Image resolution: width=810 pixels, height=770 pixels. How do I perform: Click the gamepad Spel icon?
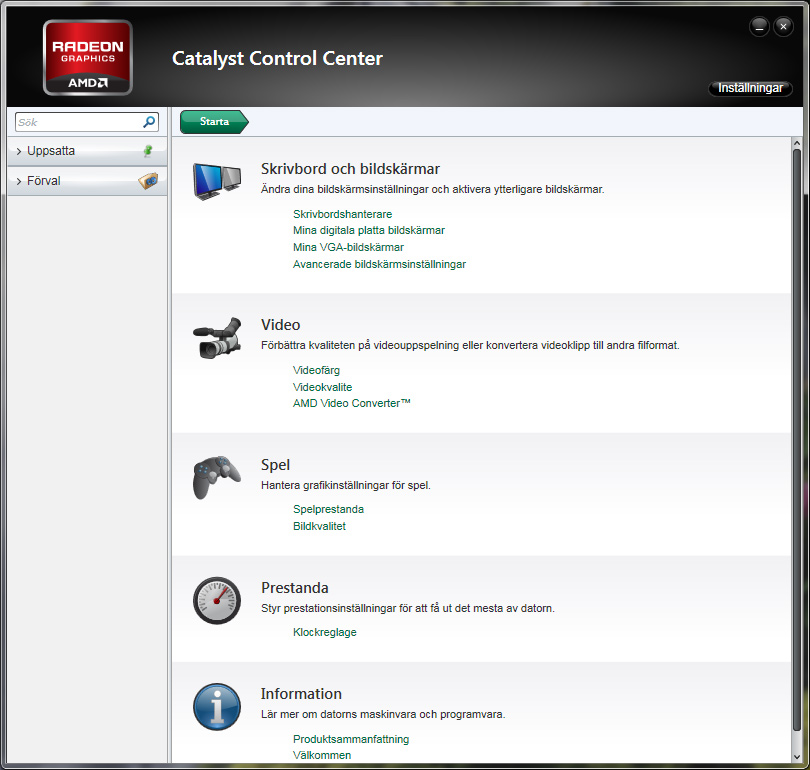pyautogui.click(x=216, y=478)
